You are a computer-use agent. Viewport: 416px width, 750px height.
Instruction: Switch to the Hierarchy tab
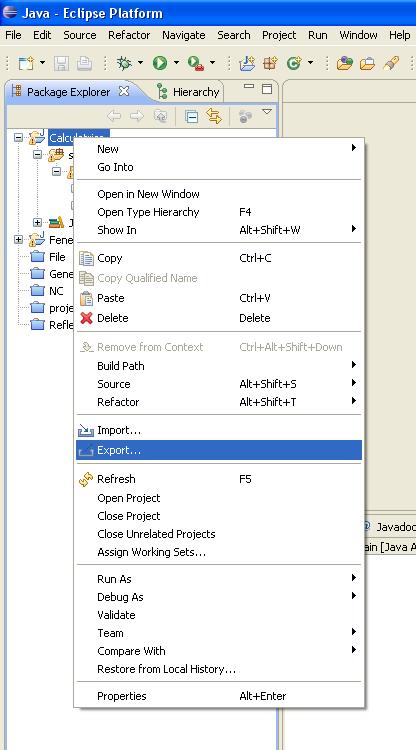[190, 92]
